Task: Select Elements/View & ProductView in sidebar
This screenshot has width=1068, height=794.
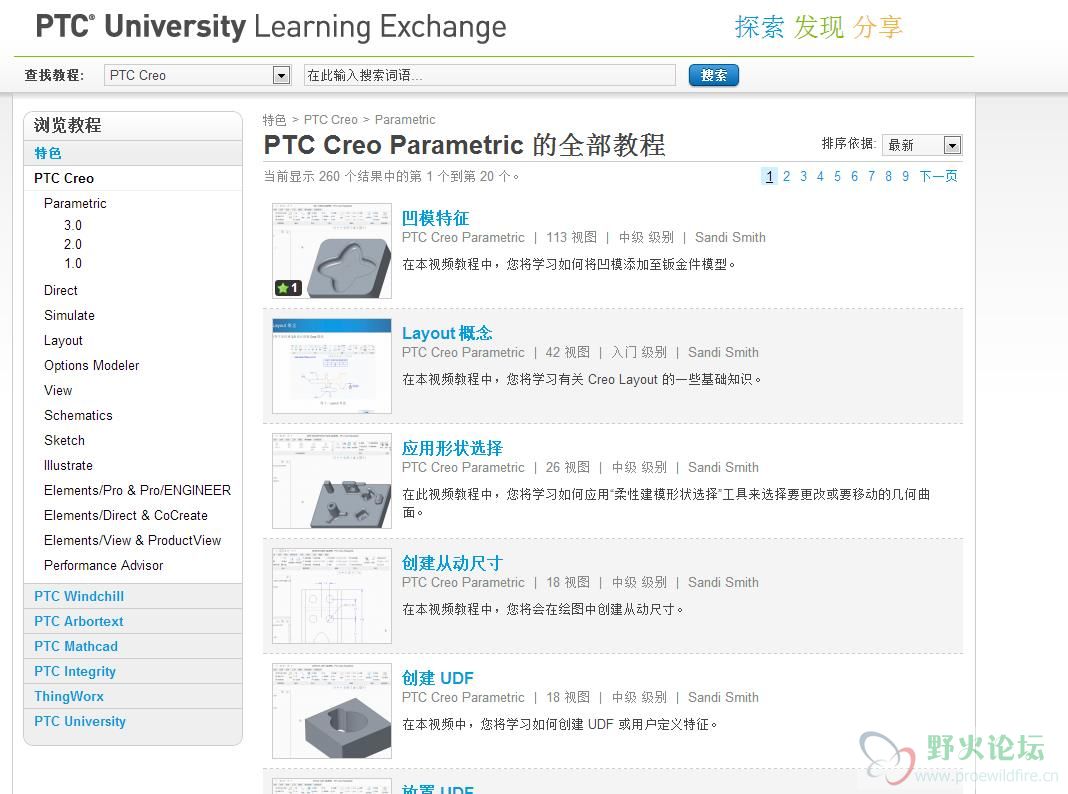Action: [133, 541]
